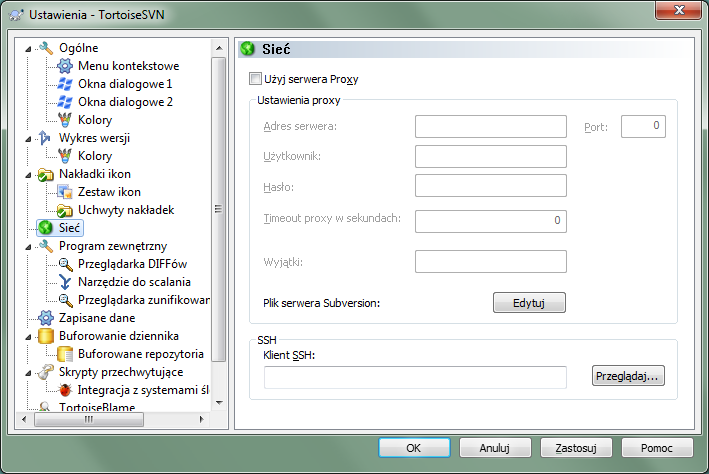Select Okna dialogowe 2 in the tree
This screenshot has width=709, height=474.
(125, 102)
